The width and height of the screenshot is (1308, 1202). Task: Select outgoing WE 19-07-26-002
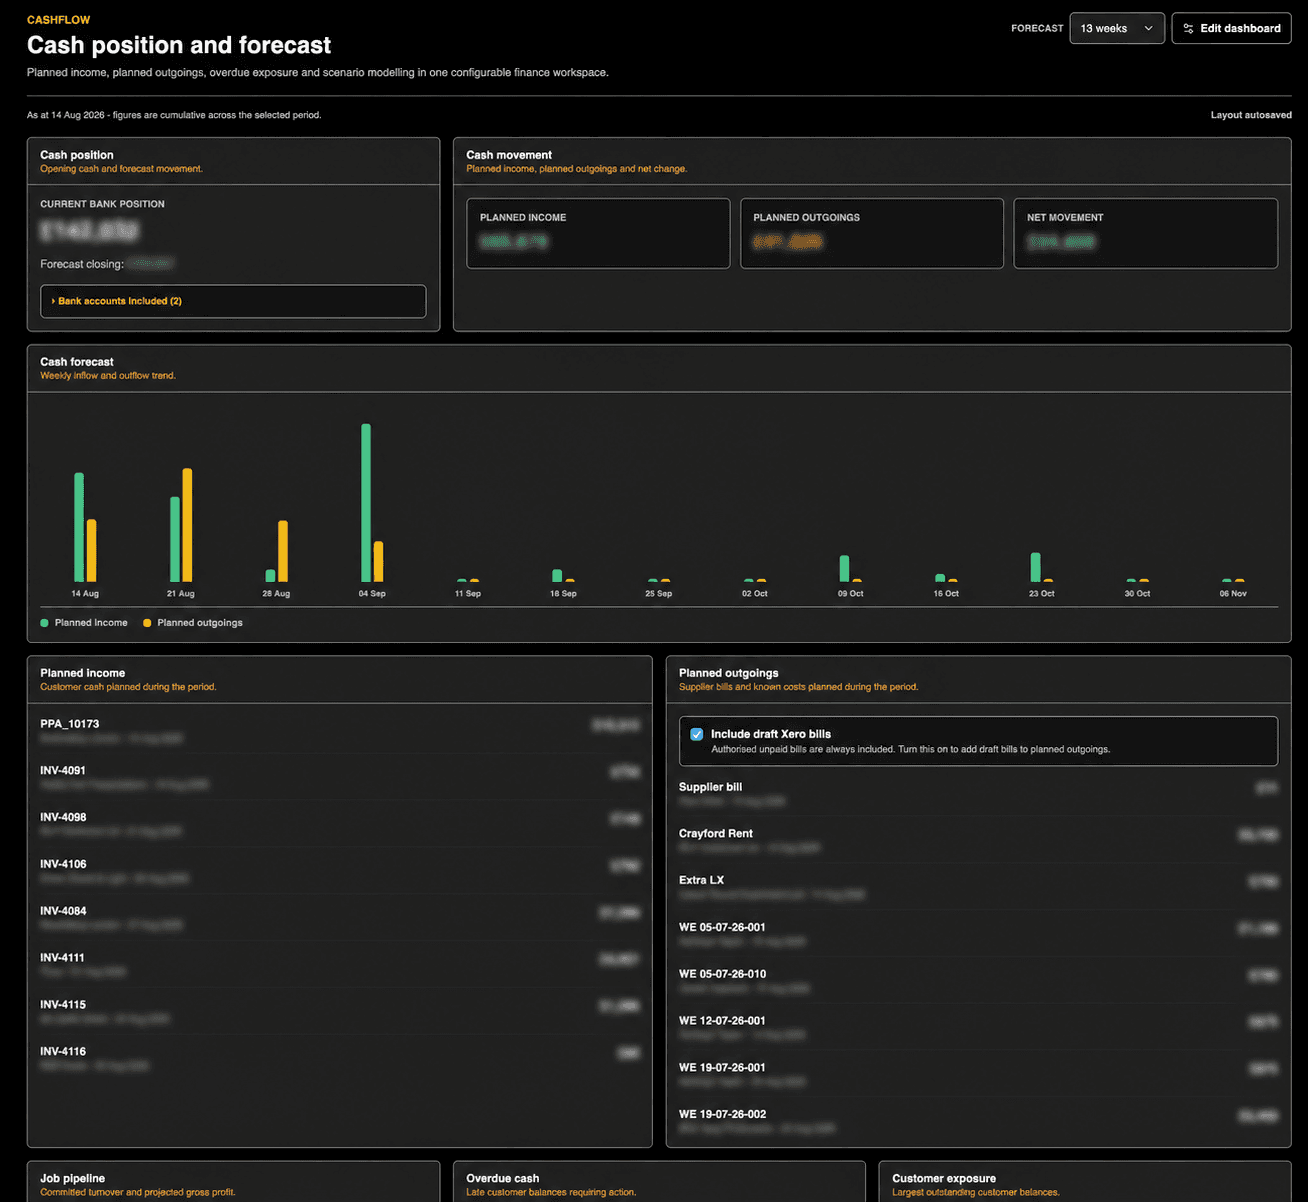click(x=978, y=1121)
